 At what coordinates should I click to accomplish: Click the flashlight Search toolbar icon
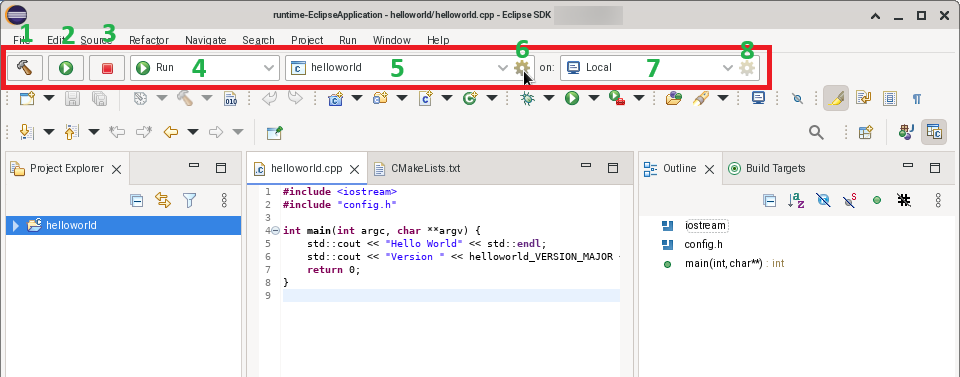[700, 98]
